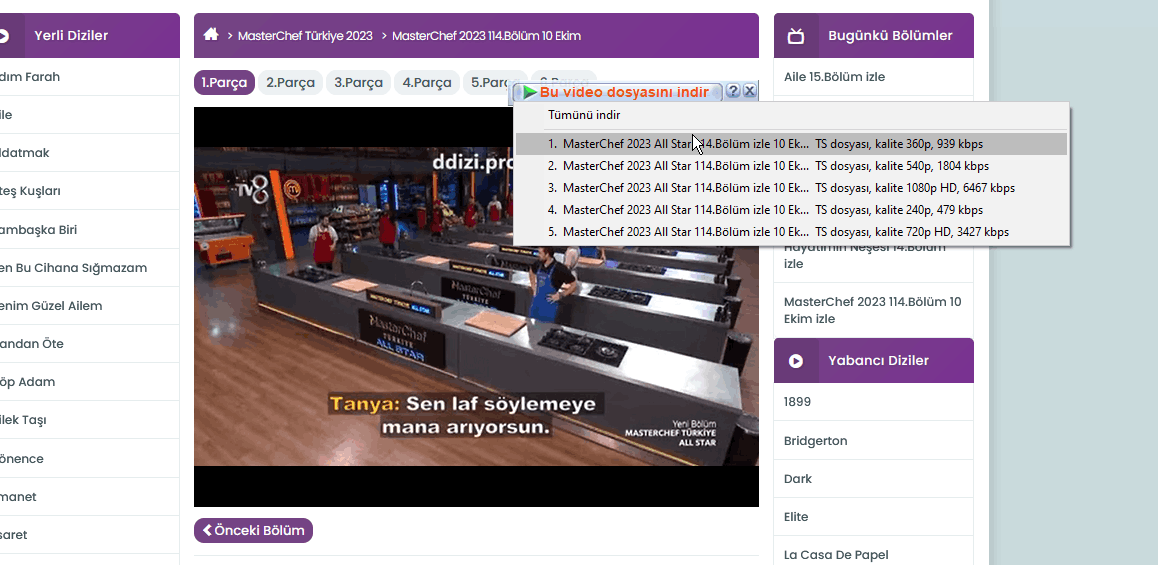The height and width of the screenshot is (565, 1158).
Task: Switch to the 3.Parça tab
Action: point(358,83)
